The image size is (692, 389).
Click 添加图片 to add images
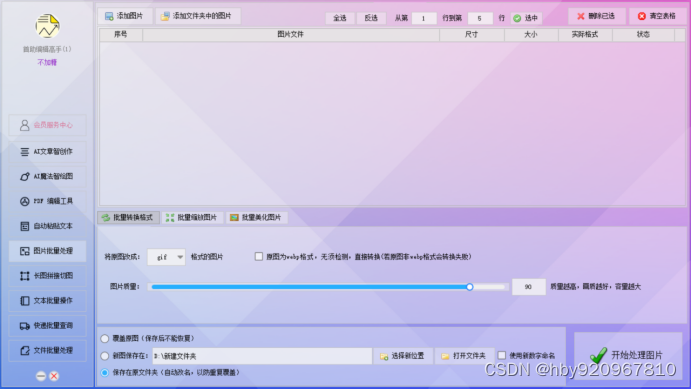click(125, 16)
